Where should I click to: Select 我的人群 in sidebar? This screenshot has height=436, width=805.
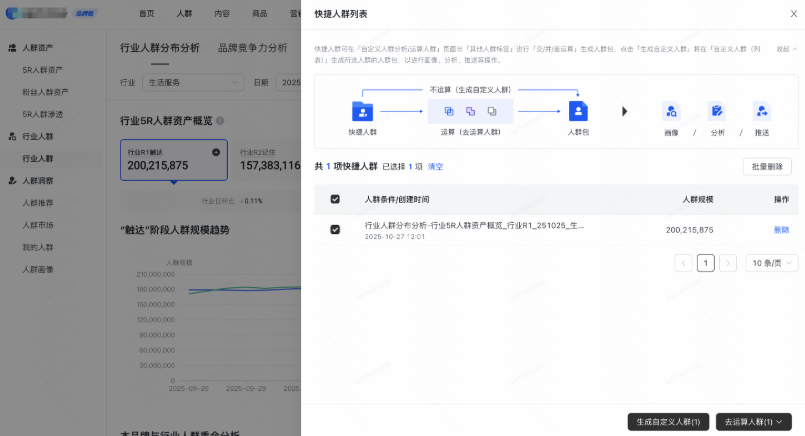pyautogui.click(x=38, y=247)
